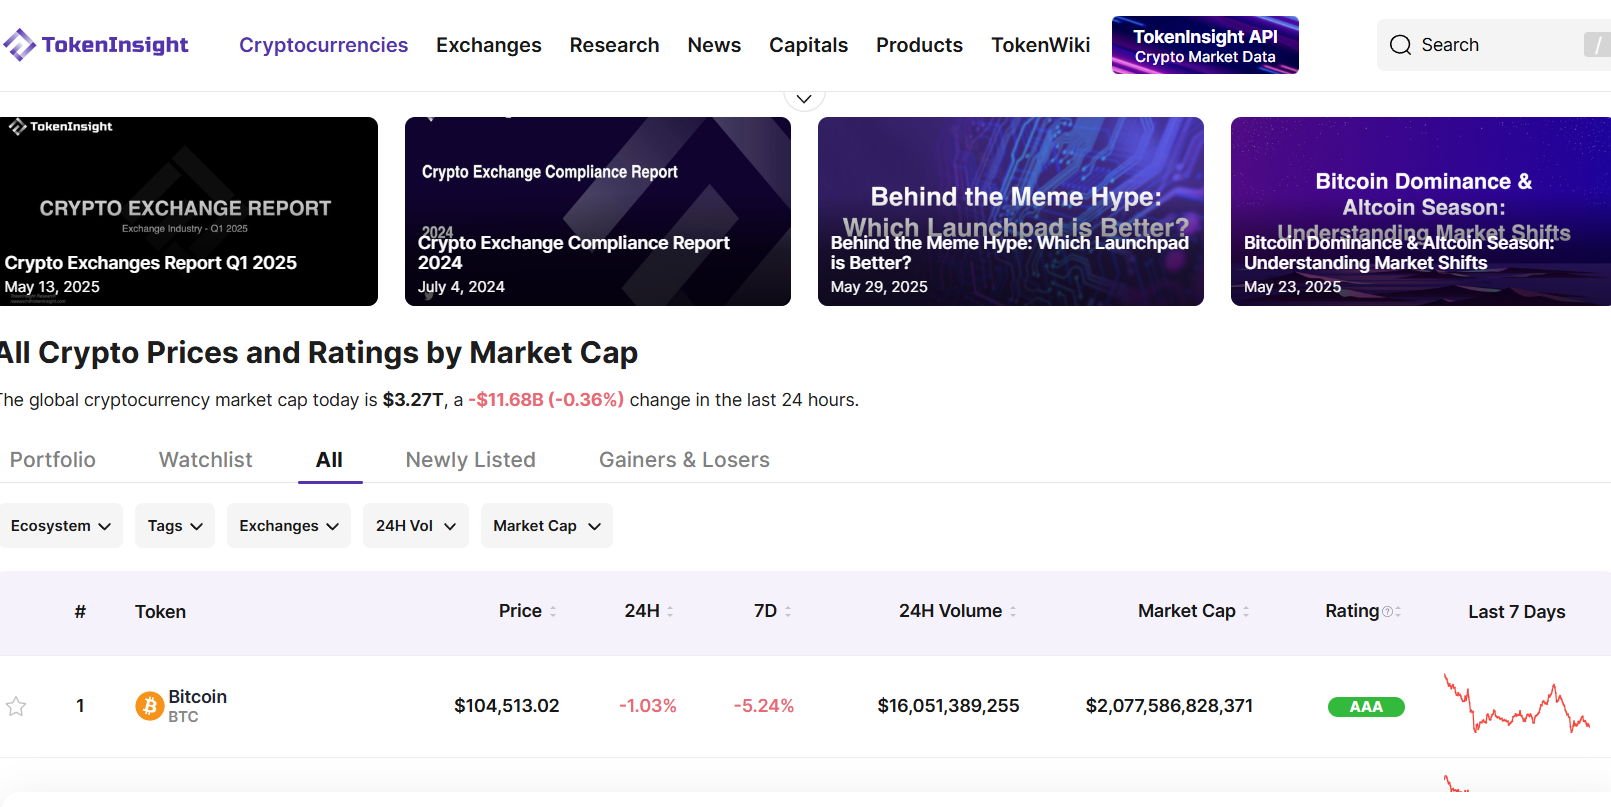1611x807 pixels.
Task: Expand the Exchanges filter dropdown
Action: pyautogui.click(x=288, y=526)
